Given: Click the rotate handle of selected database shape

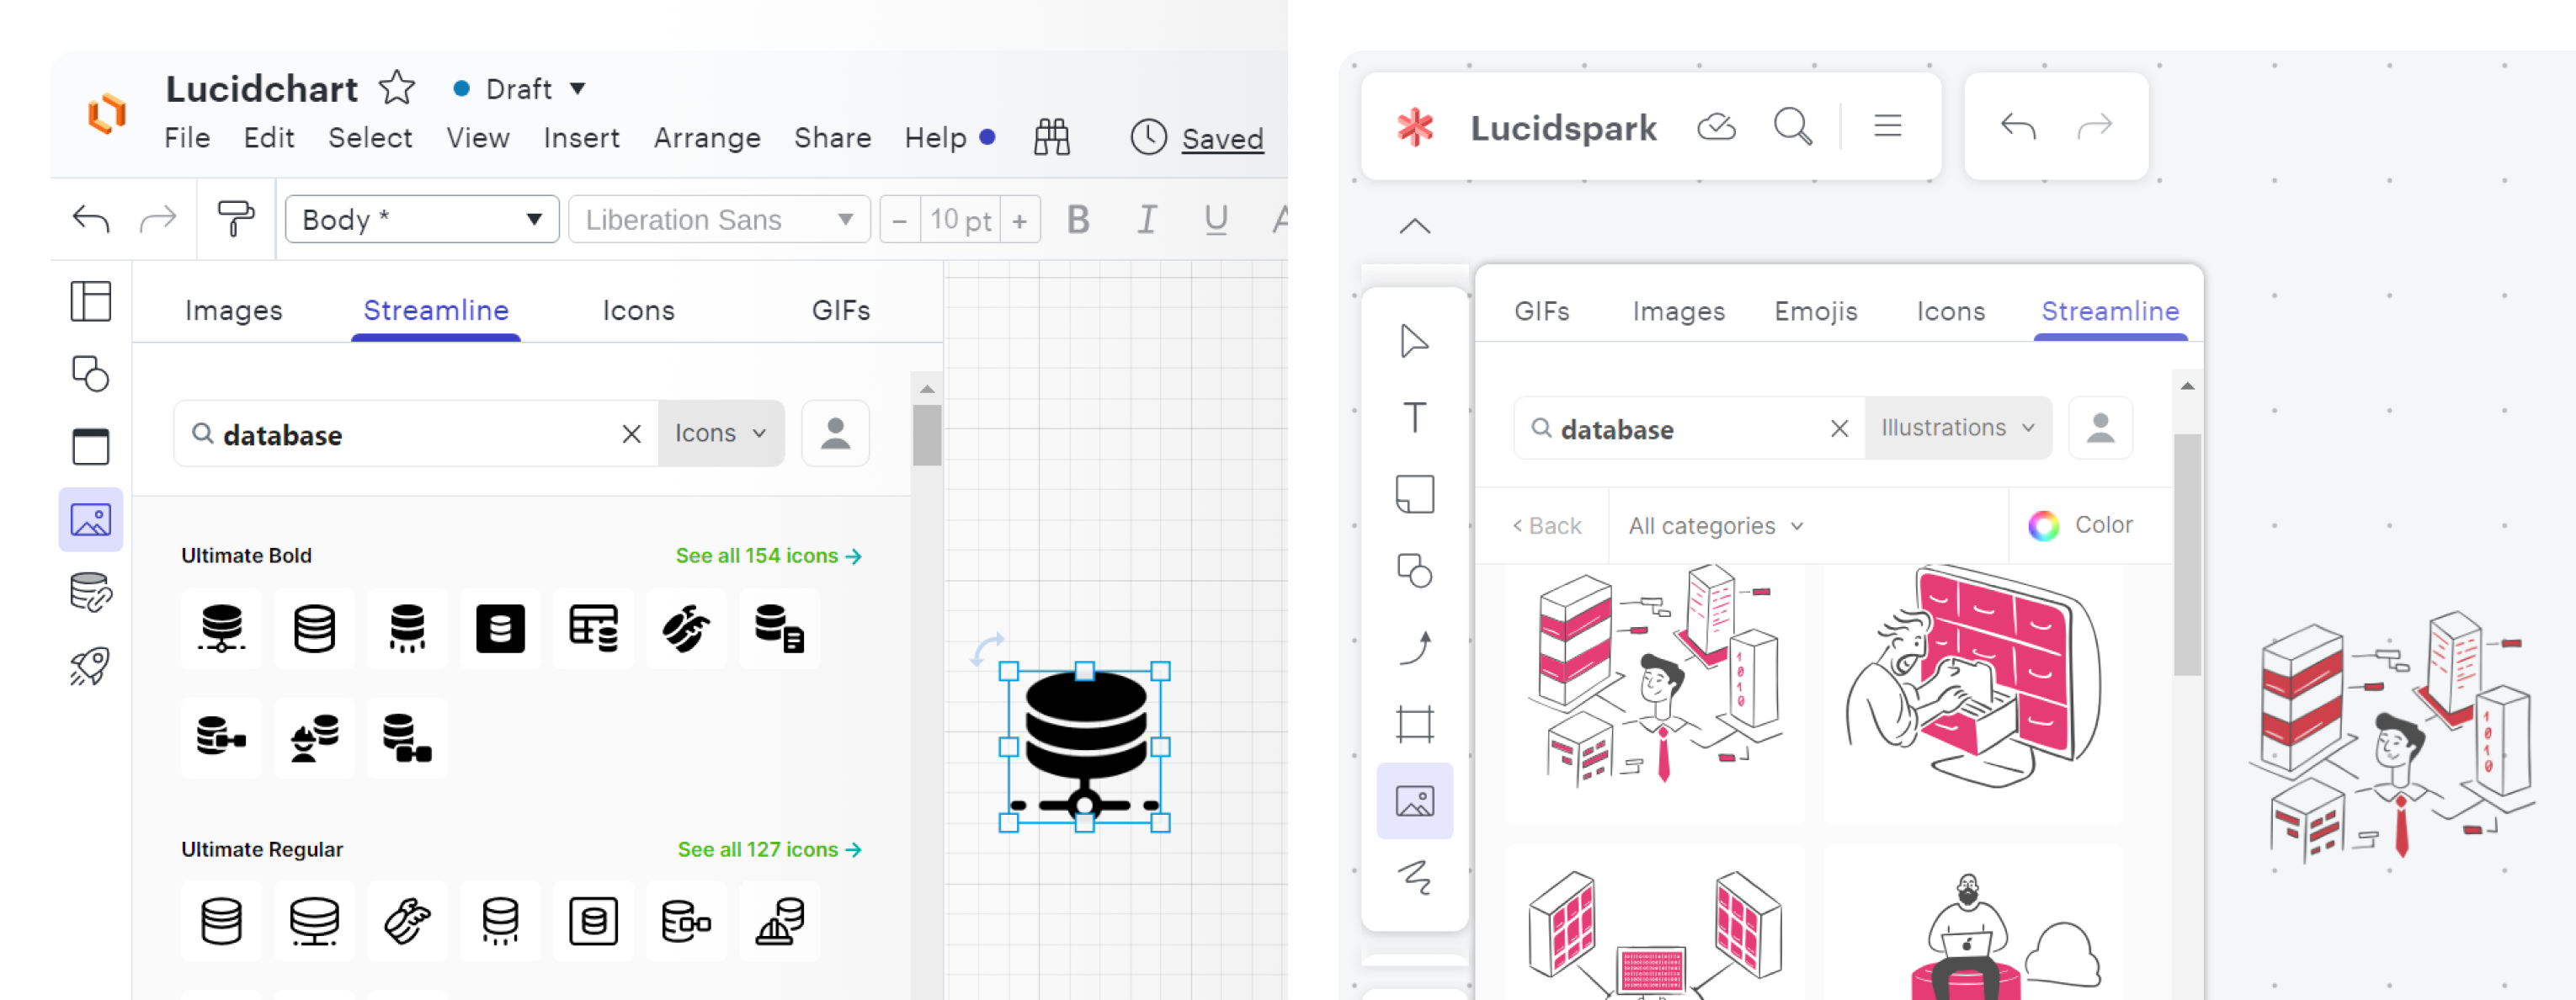Looking at the screenshot, I should (x=987, y=650).
